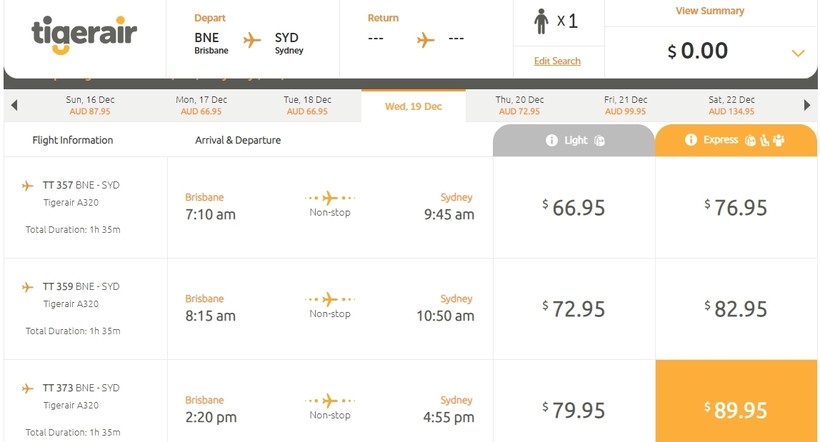Open the Edit Search link
This screenshot has width=820, height=442.
click(x=557, y=61)
